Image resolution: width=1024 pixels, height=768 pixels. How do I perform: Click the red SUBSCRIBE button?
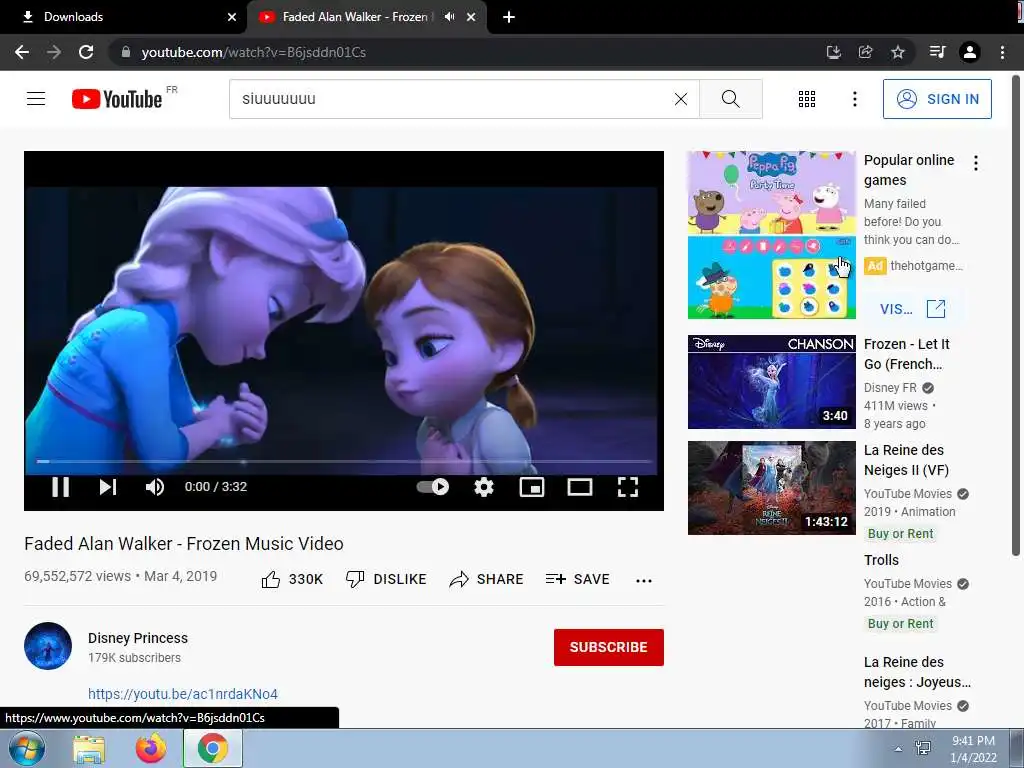609,647
